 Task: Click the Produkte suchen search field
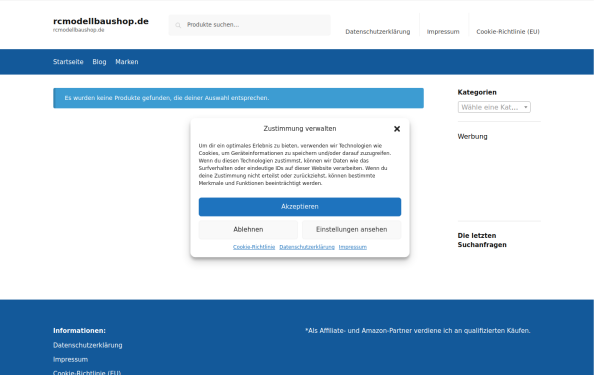[249, 25]
